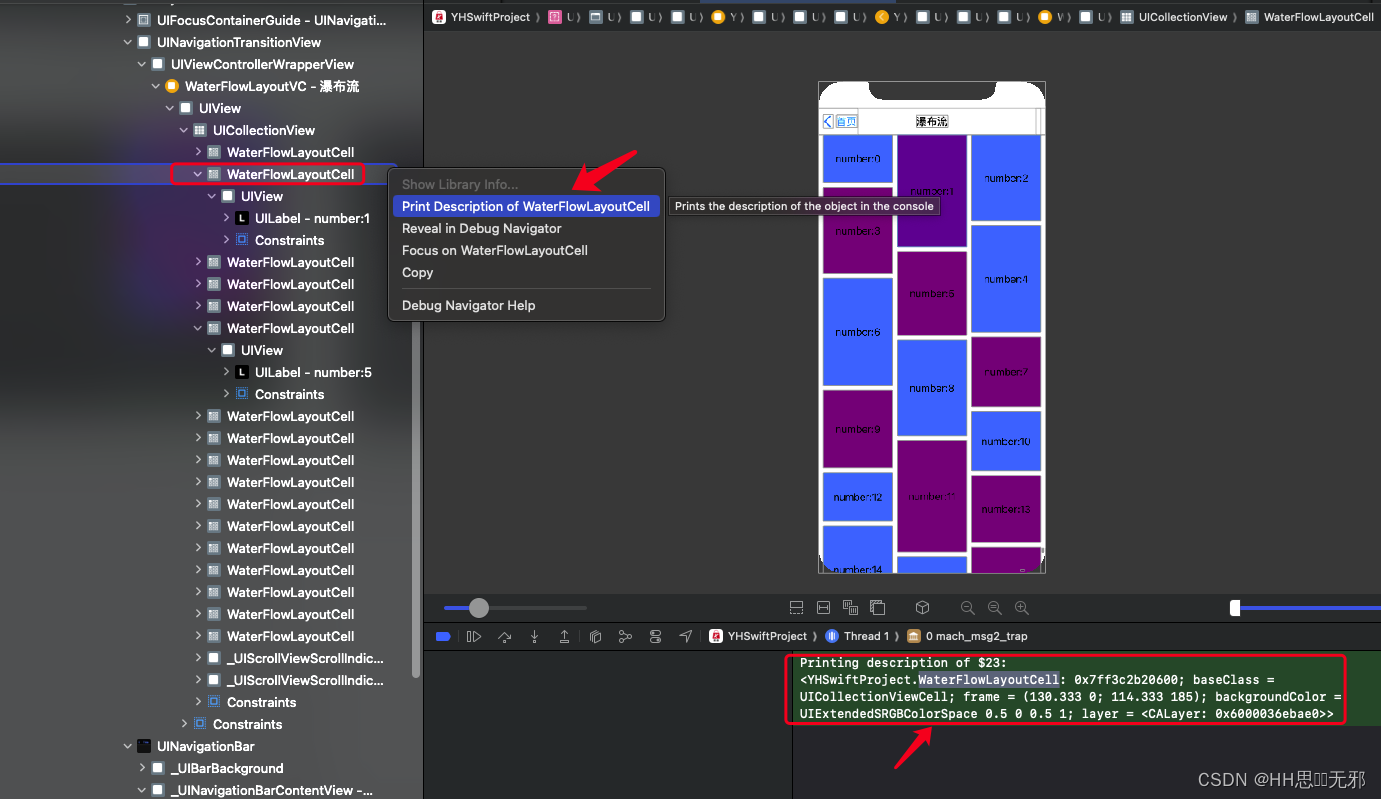
Task: Click the Step Out icon
Action: click(564, 636)
